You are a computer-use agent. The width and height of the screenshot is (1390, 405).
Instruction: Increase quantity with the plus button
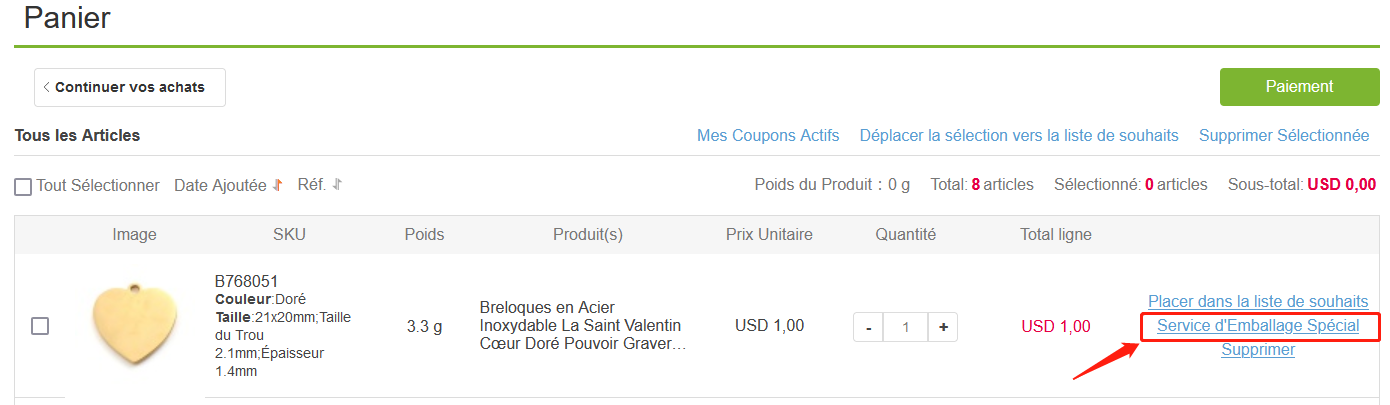[942, 327]
